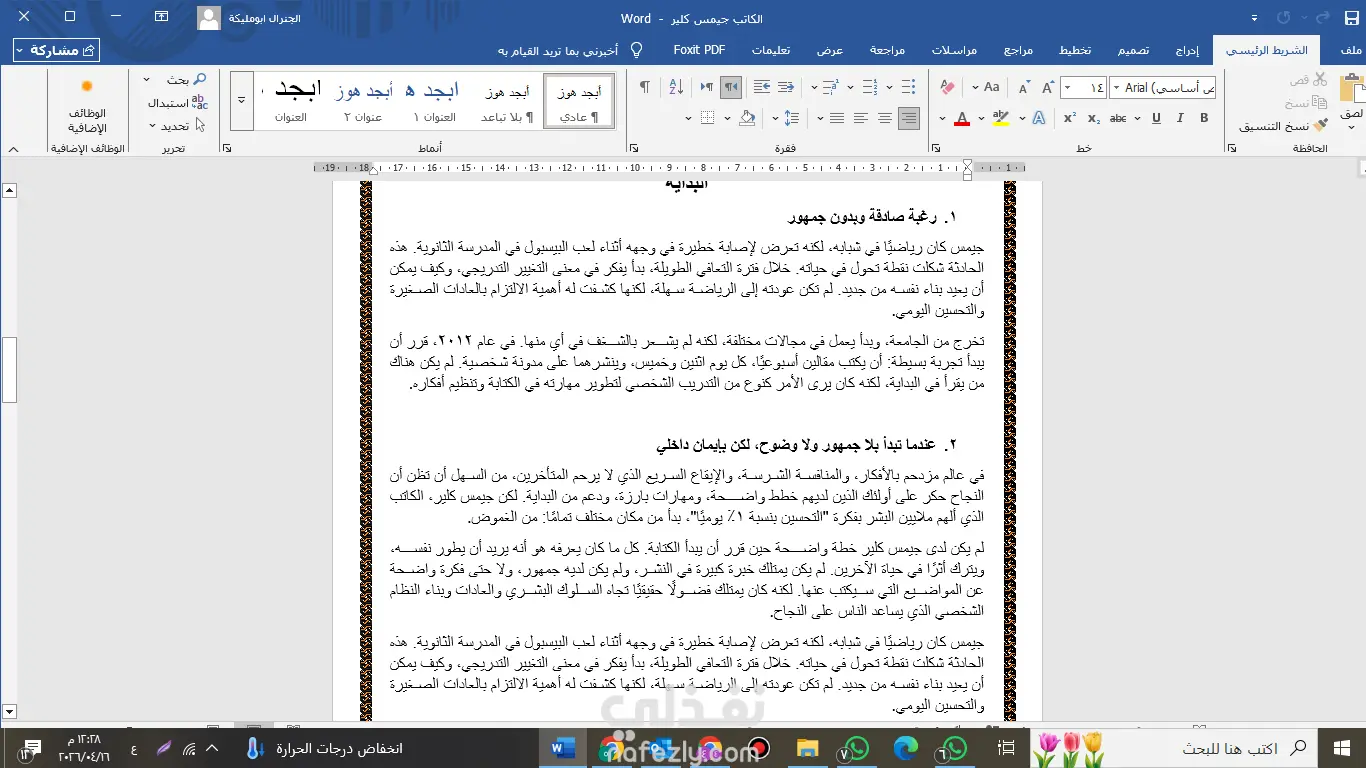Click the Tell Me lightbulb icon
The height and width of the screenshot is (768, 1366).
click(636, 50)
